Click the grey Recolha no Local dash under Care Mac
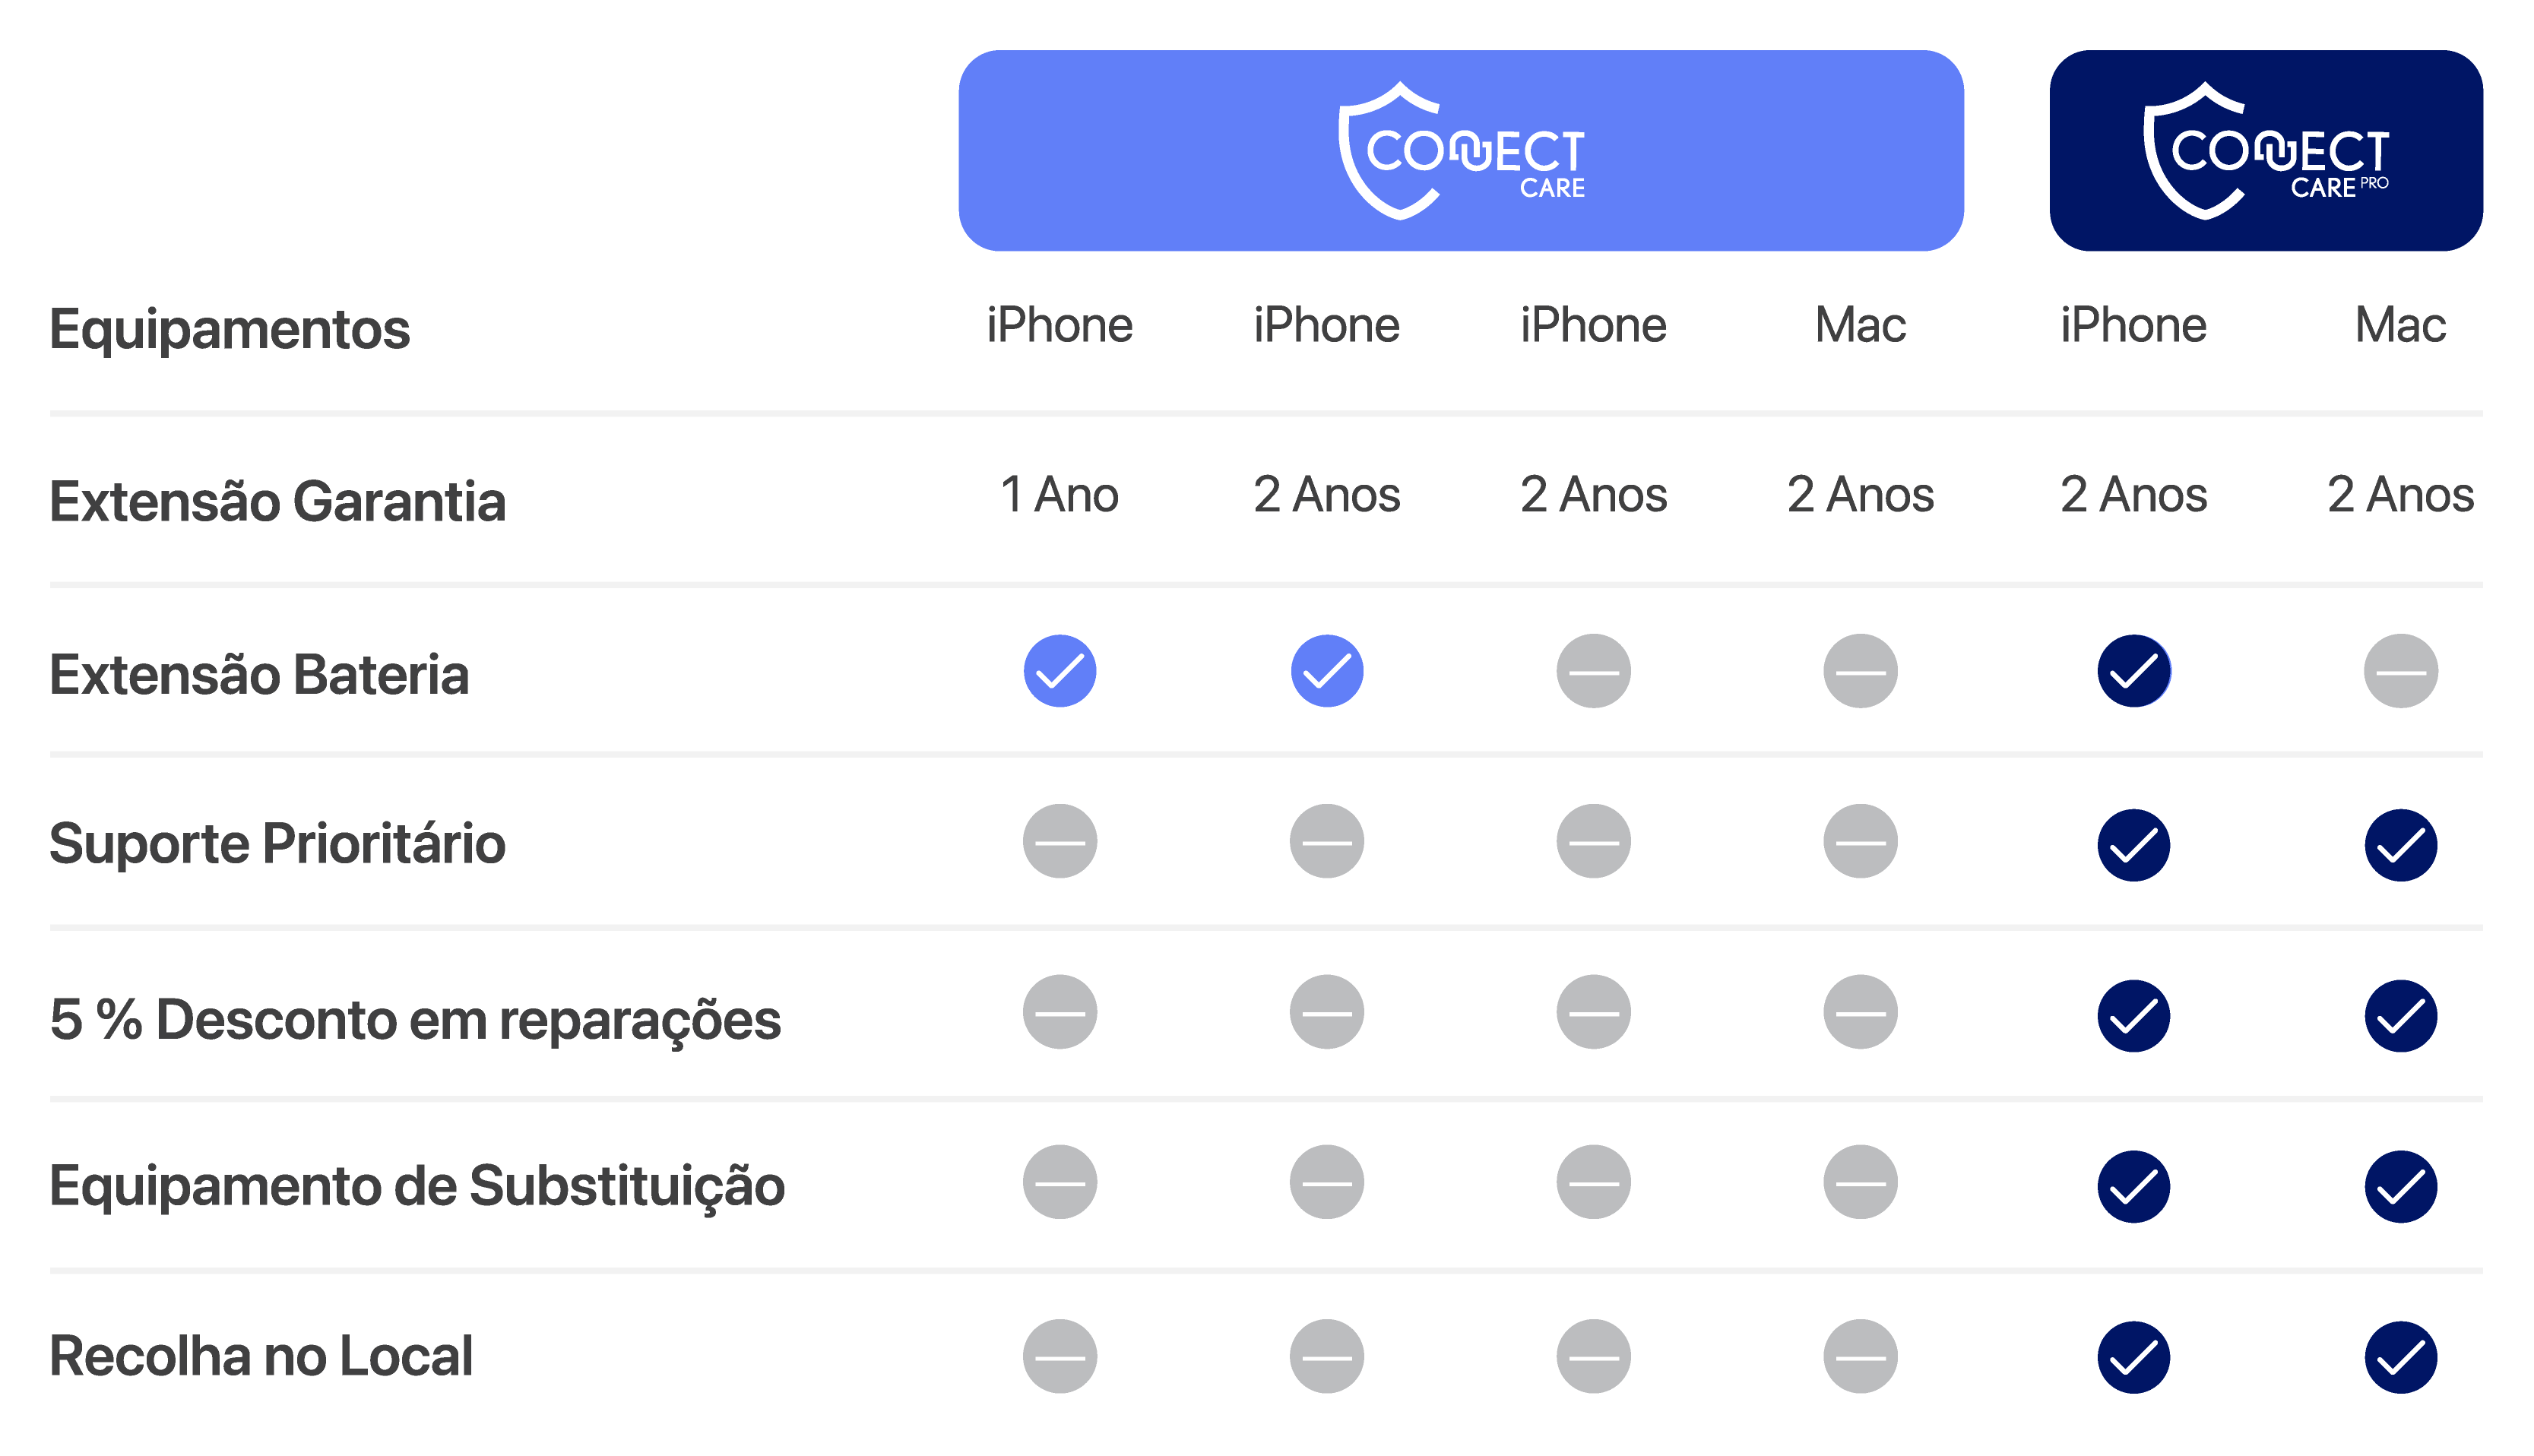Viewport: 2534px width, 1456px height. coord(1860,1357)
